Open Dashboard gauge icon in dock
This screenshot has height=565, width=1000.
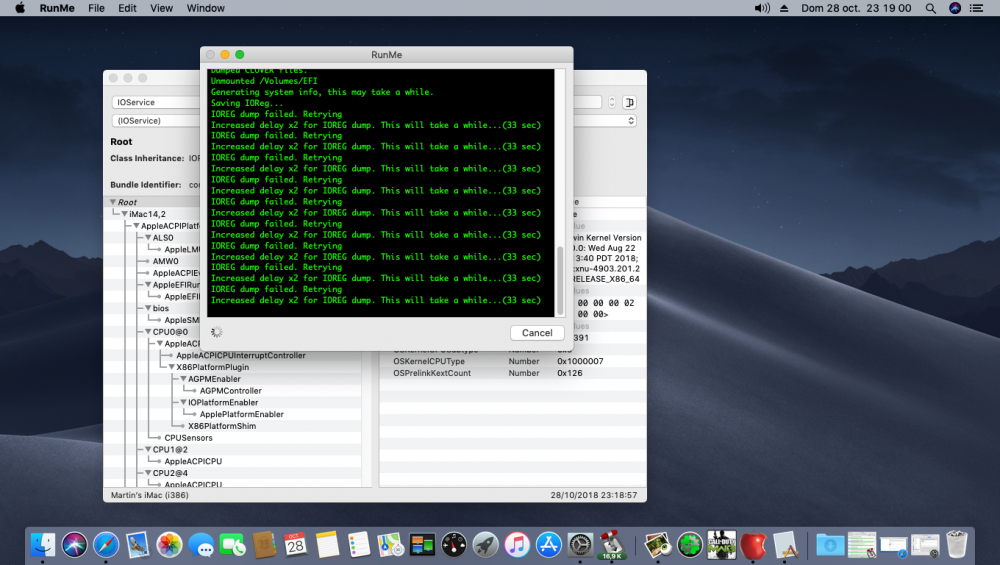click(453, 545)
